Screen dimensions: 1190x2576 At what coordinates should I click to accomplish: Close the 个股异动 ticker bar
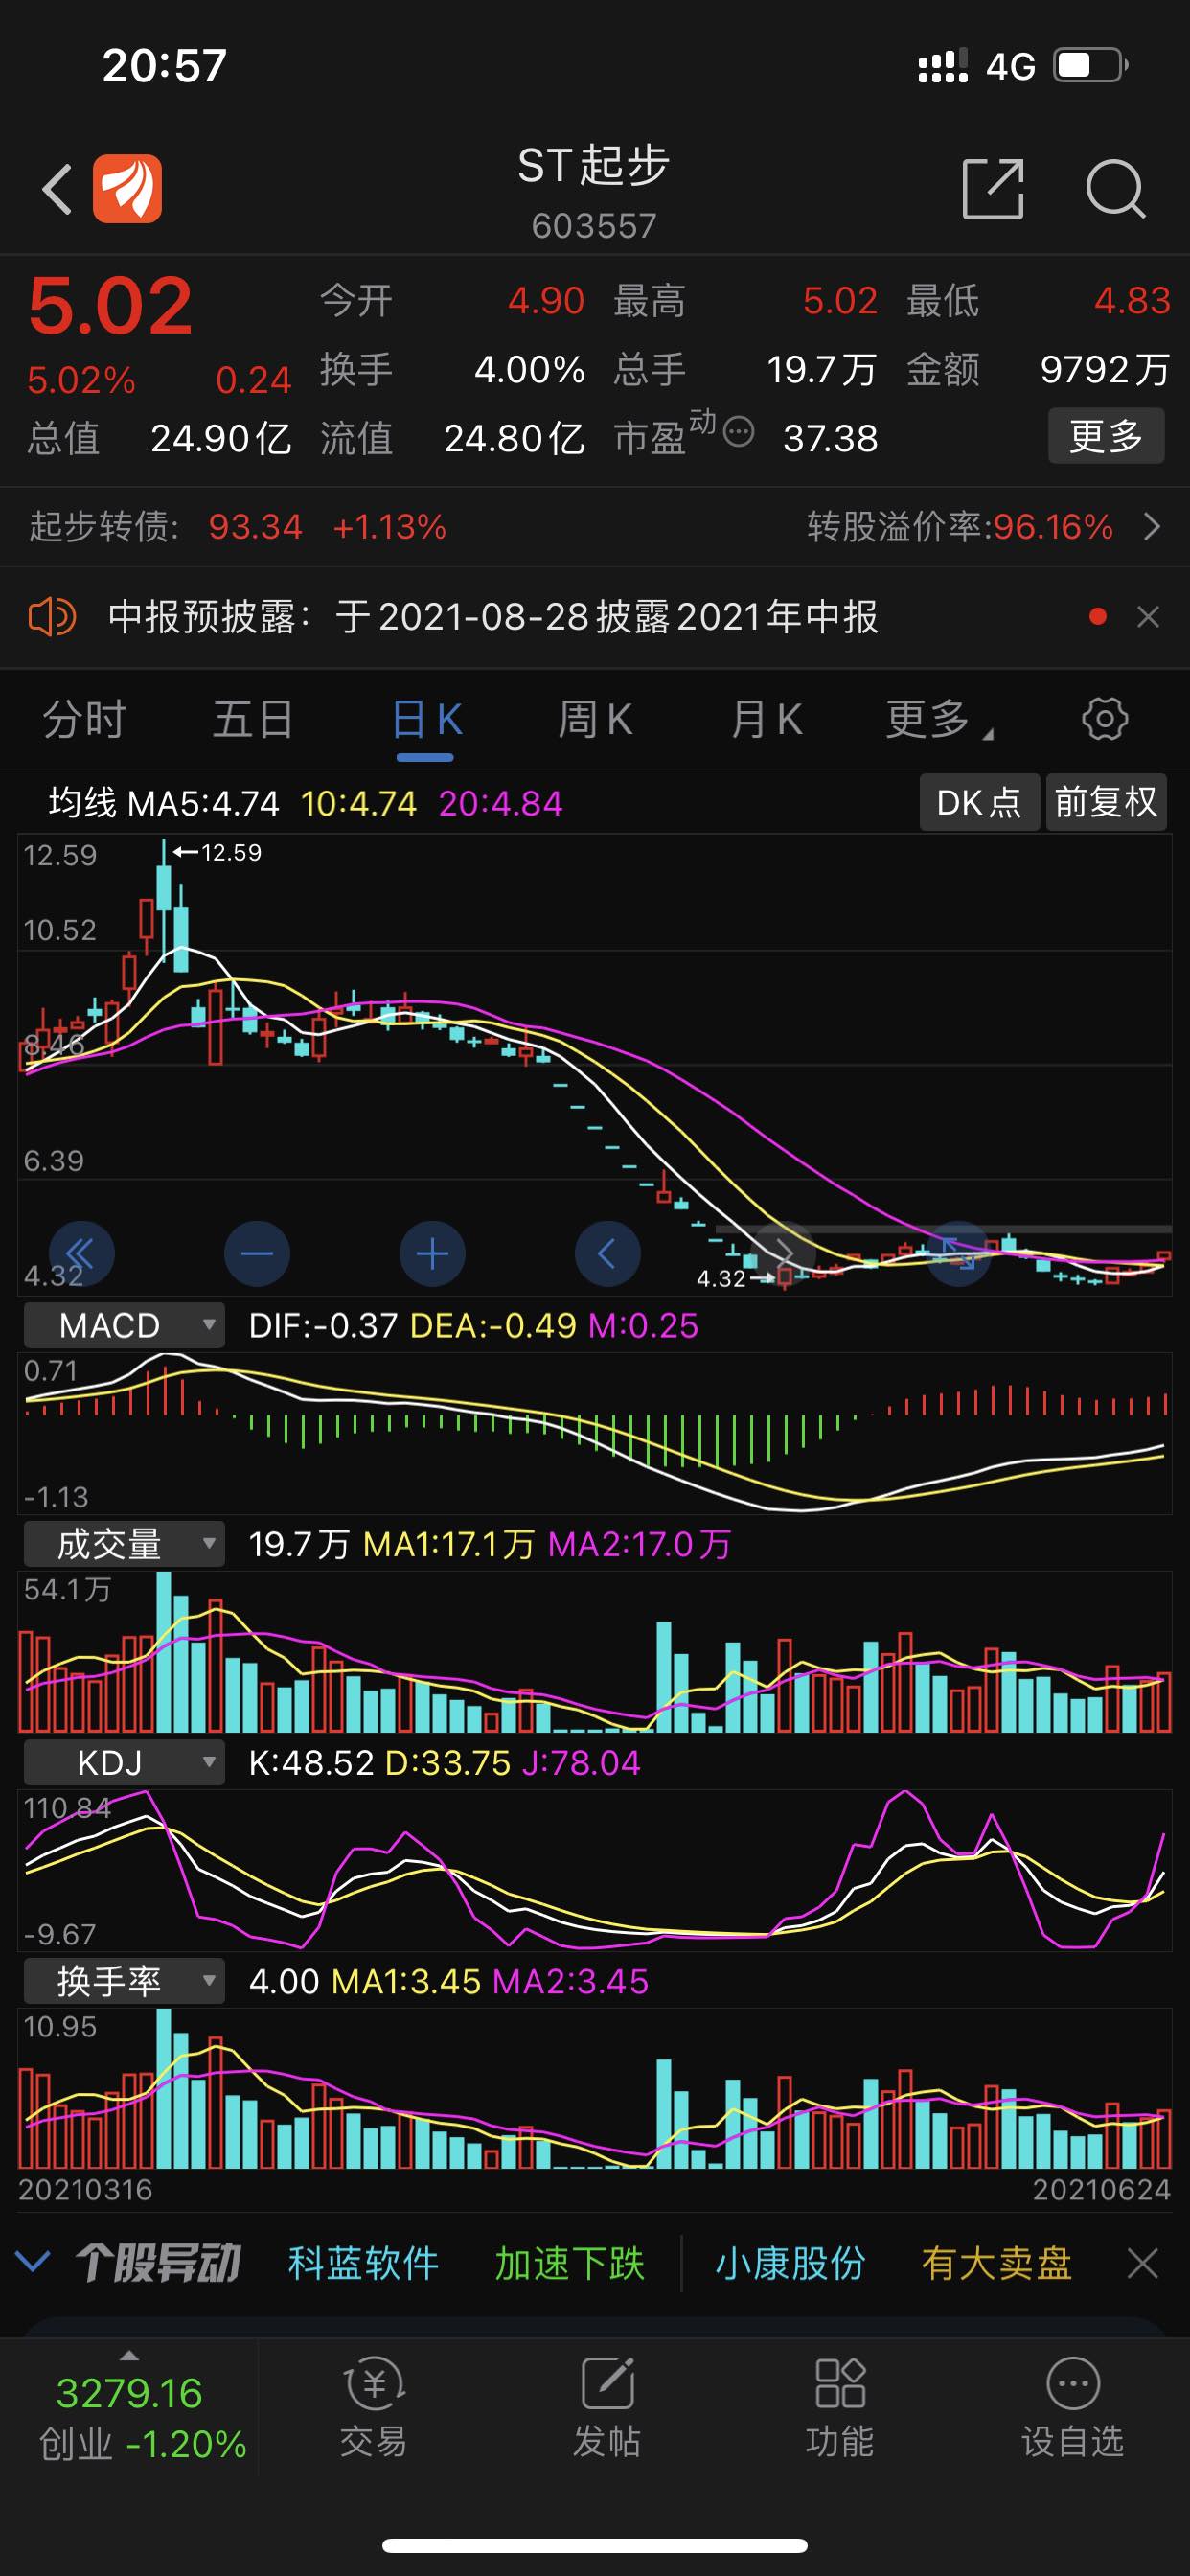point(1142,2263)
